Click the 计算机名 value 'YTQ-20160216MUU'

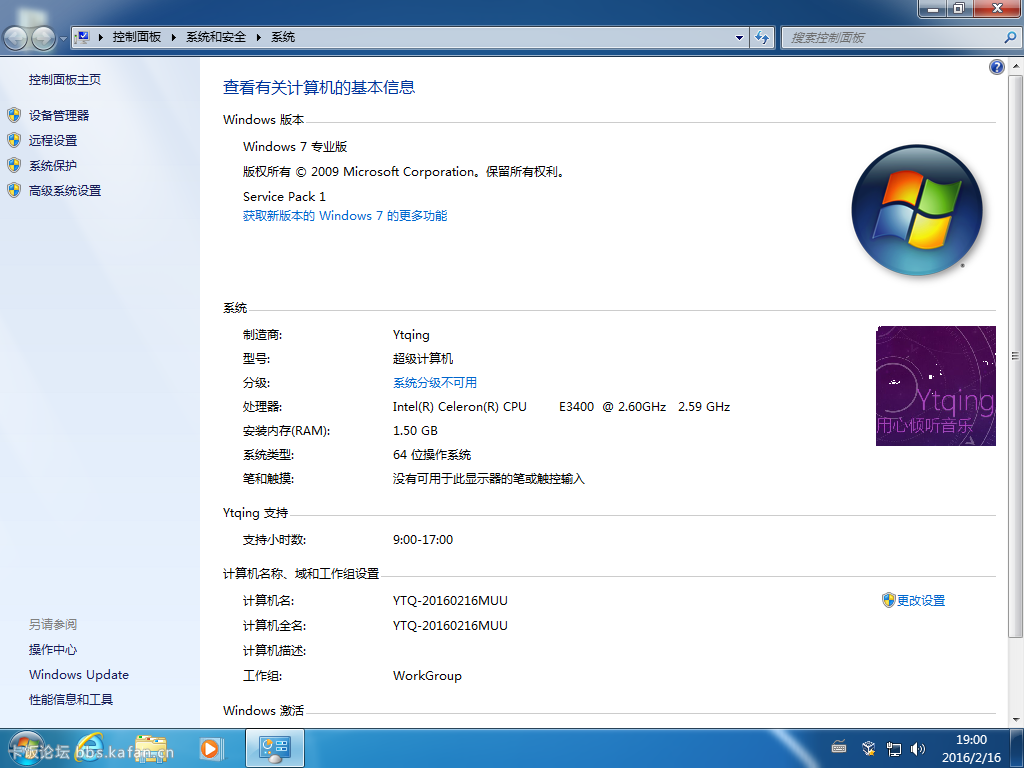pos(450,601)
